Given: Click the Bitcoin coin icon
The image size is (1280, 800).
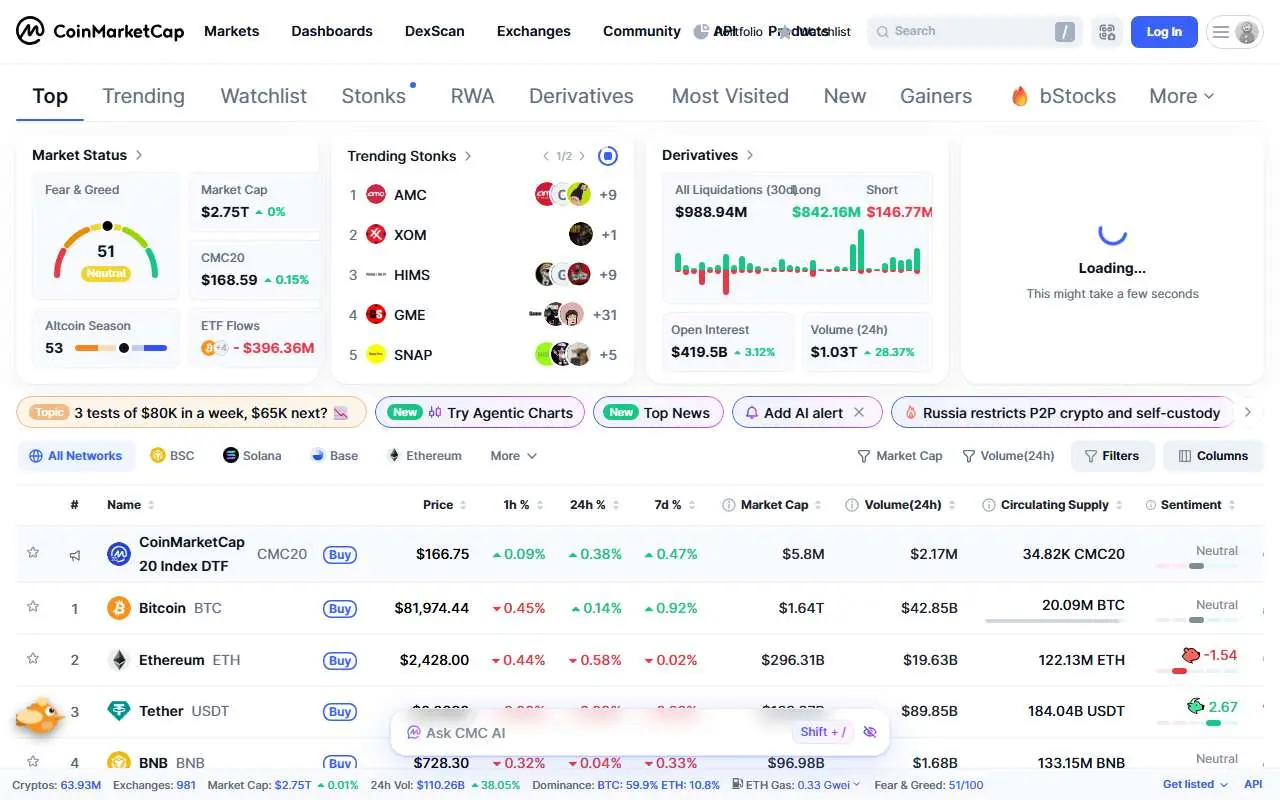Looking at the screenshot, I should coord(119,608).
